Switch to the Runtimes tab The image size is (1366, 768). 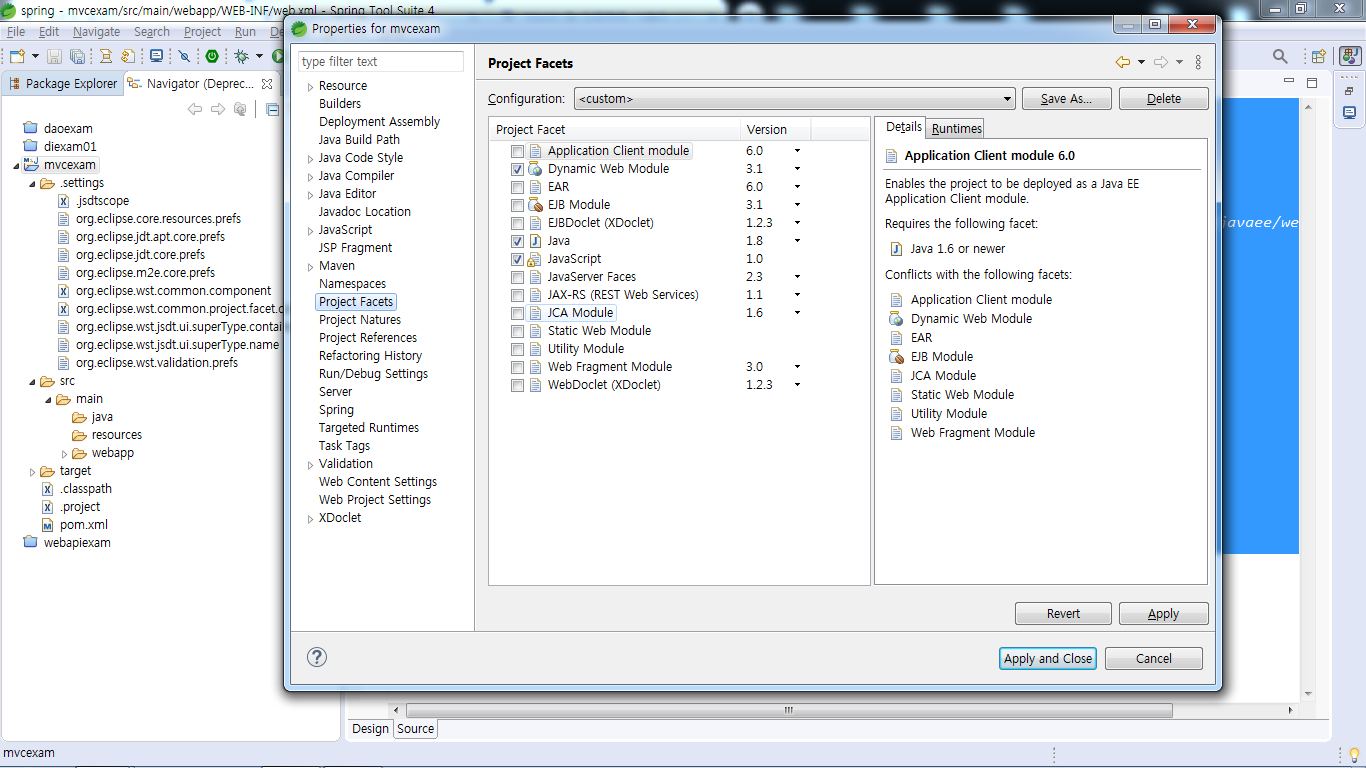[956, 128]
